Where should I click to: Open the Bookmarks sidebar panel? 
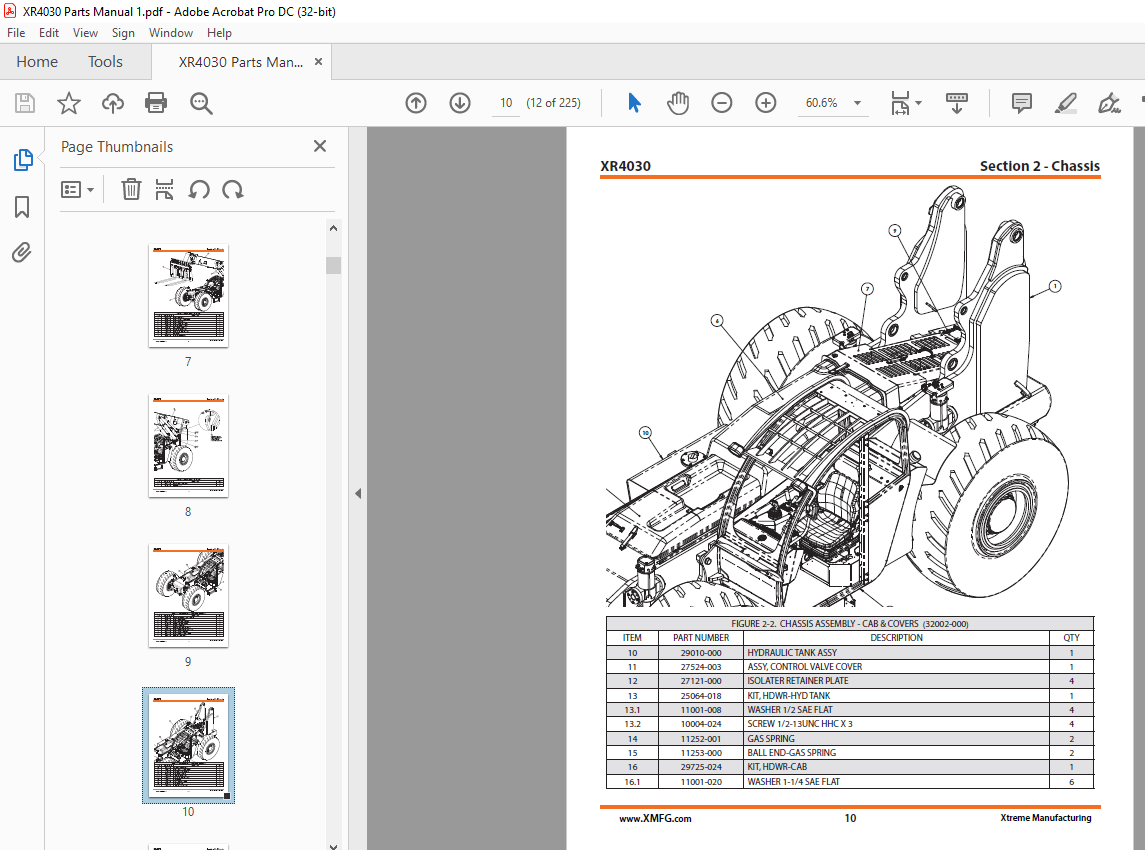point(22,207)
